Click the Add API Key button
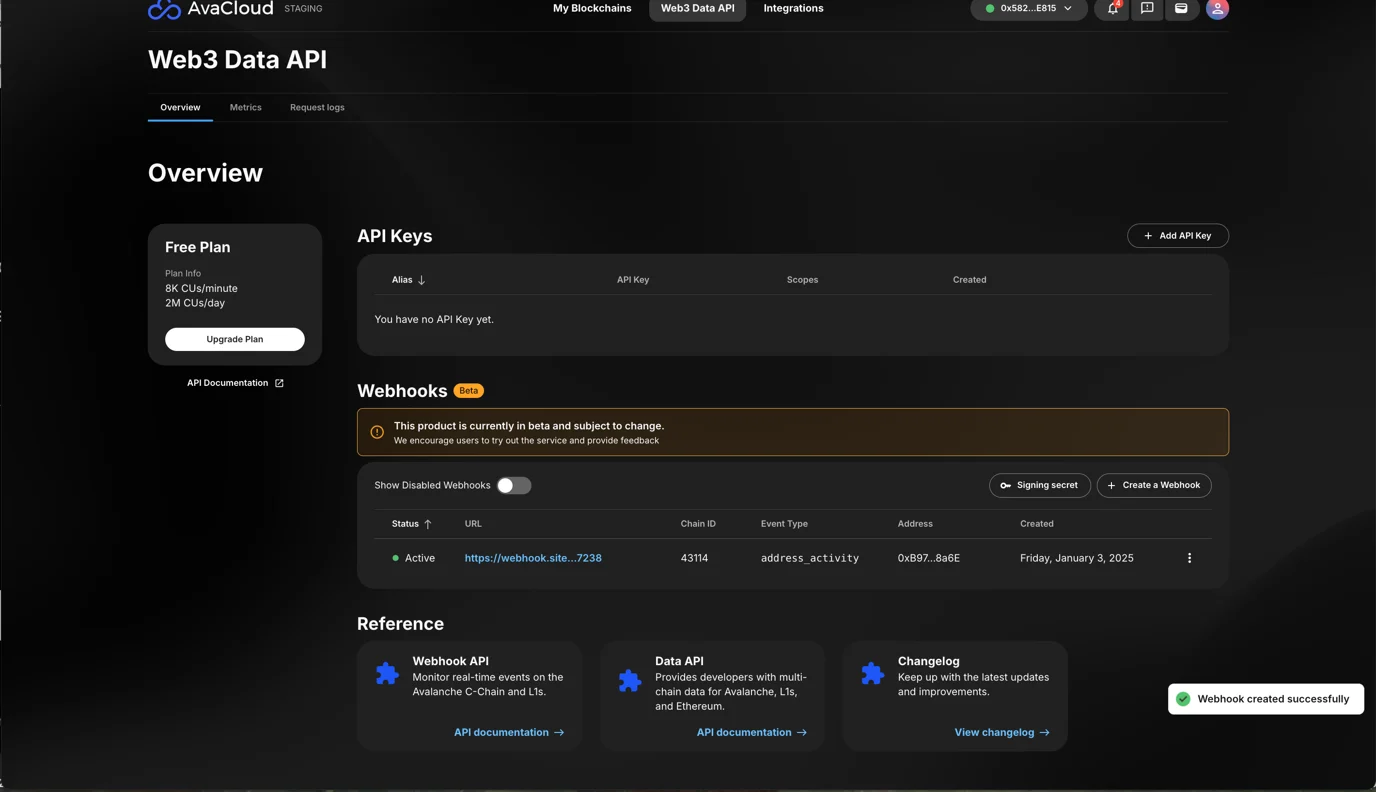The width and height of the screenshot is (1376, 792). pyautogui.click(x=1177, y=236)
